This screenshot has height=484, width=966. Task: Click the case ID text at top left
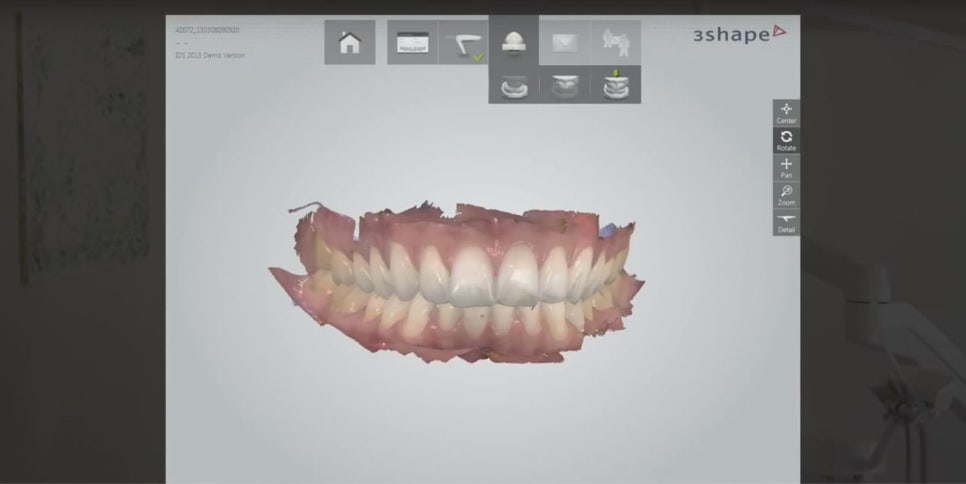206,30
